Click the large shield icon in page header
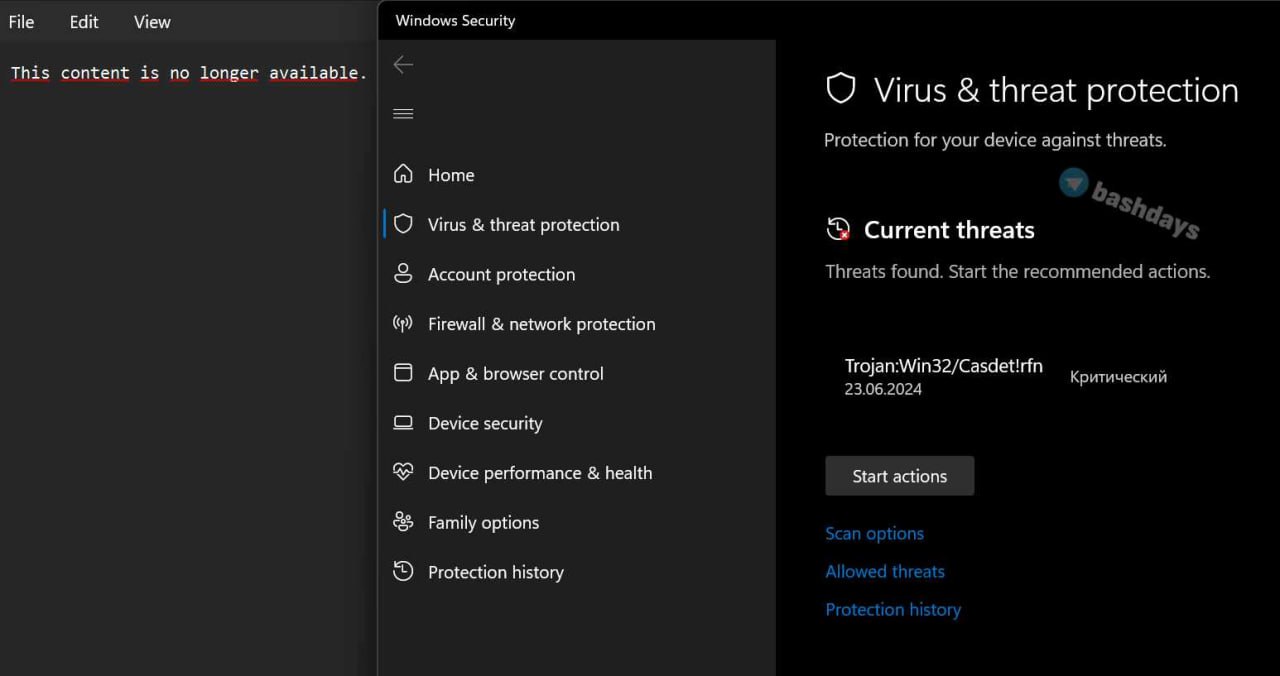The height and width of the screenshot is (676, 1280). click(841, 89)
